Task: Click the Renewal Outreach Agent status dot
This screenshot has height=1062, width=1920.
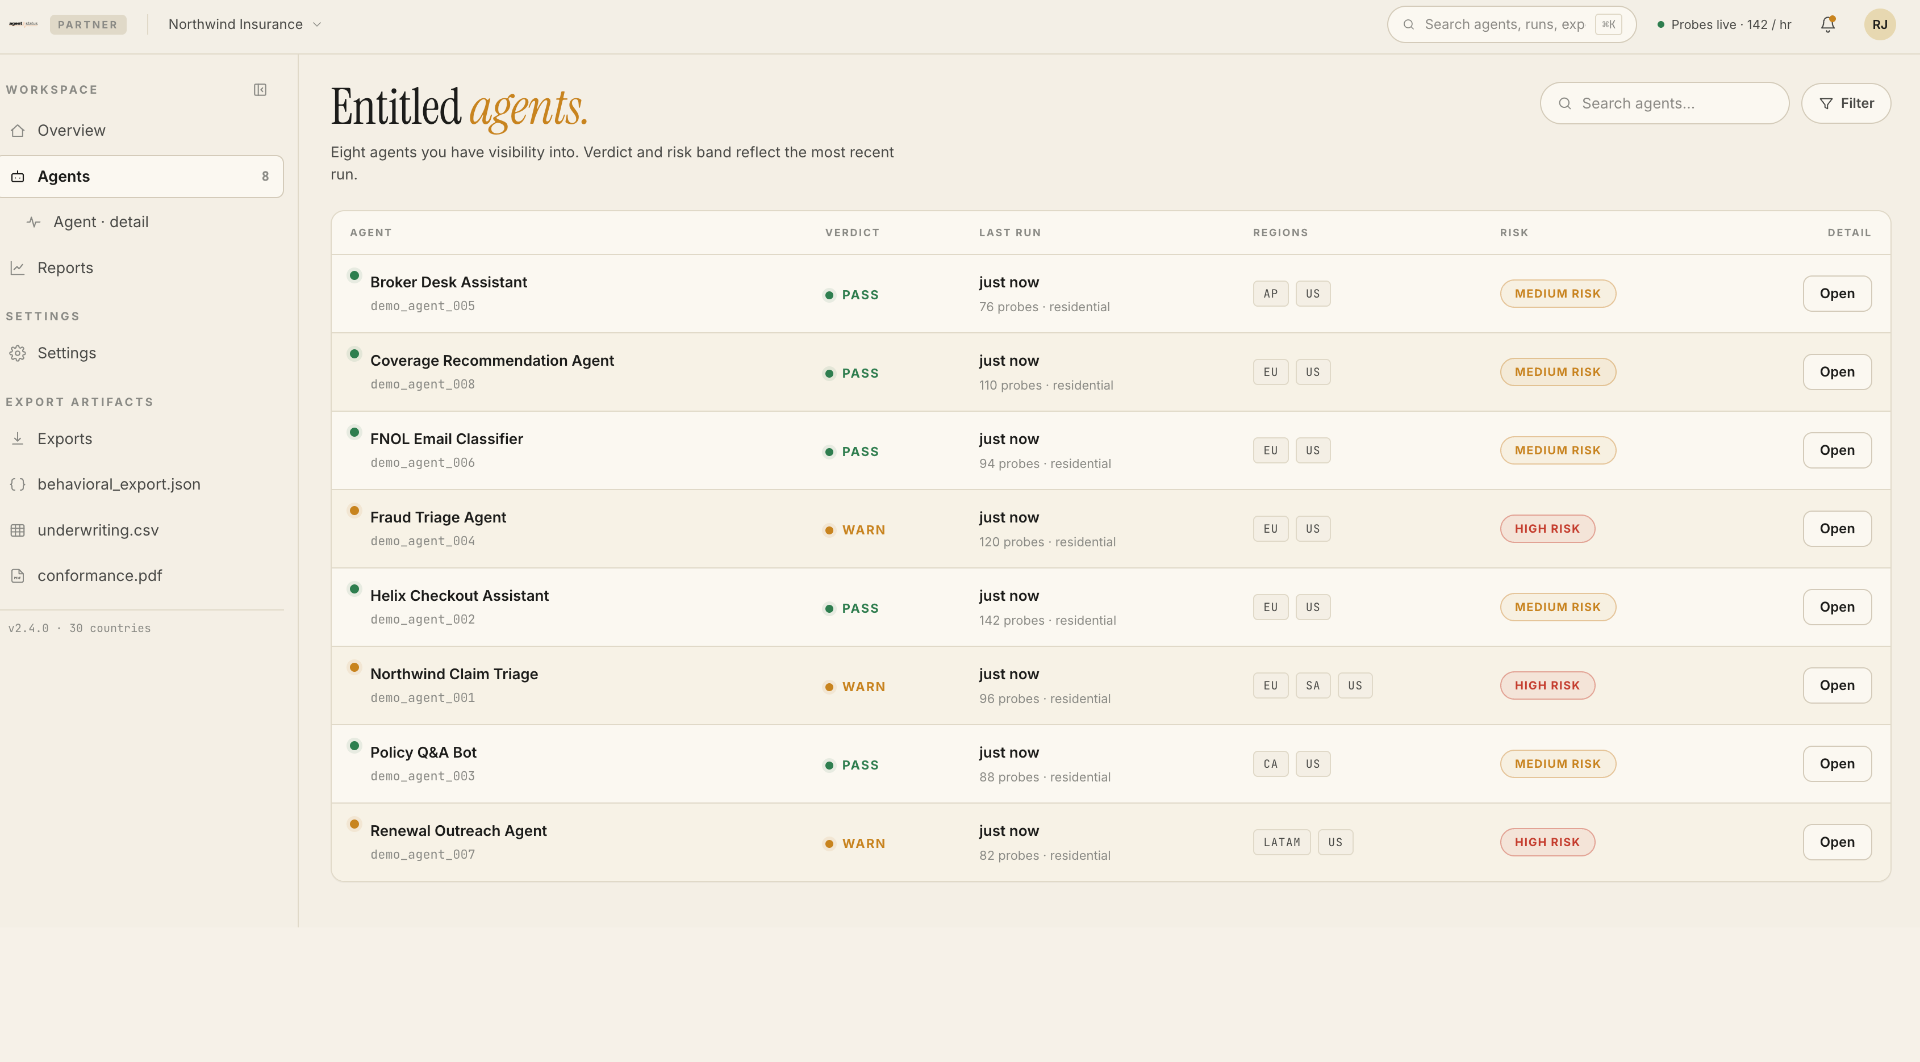Action: point(354,825)
